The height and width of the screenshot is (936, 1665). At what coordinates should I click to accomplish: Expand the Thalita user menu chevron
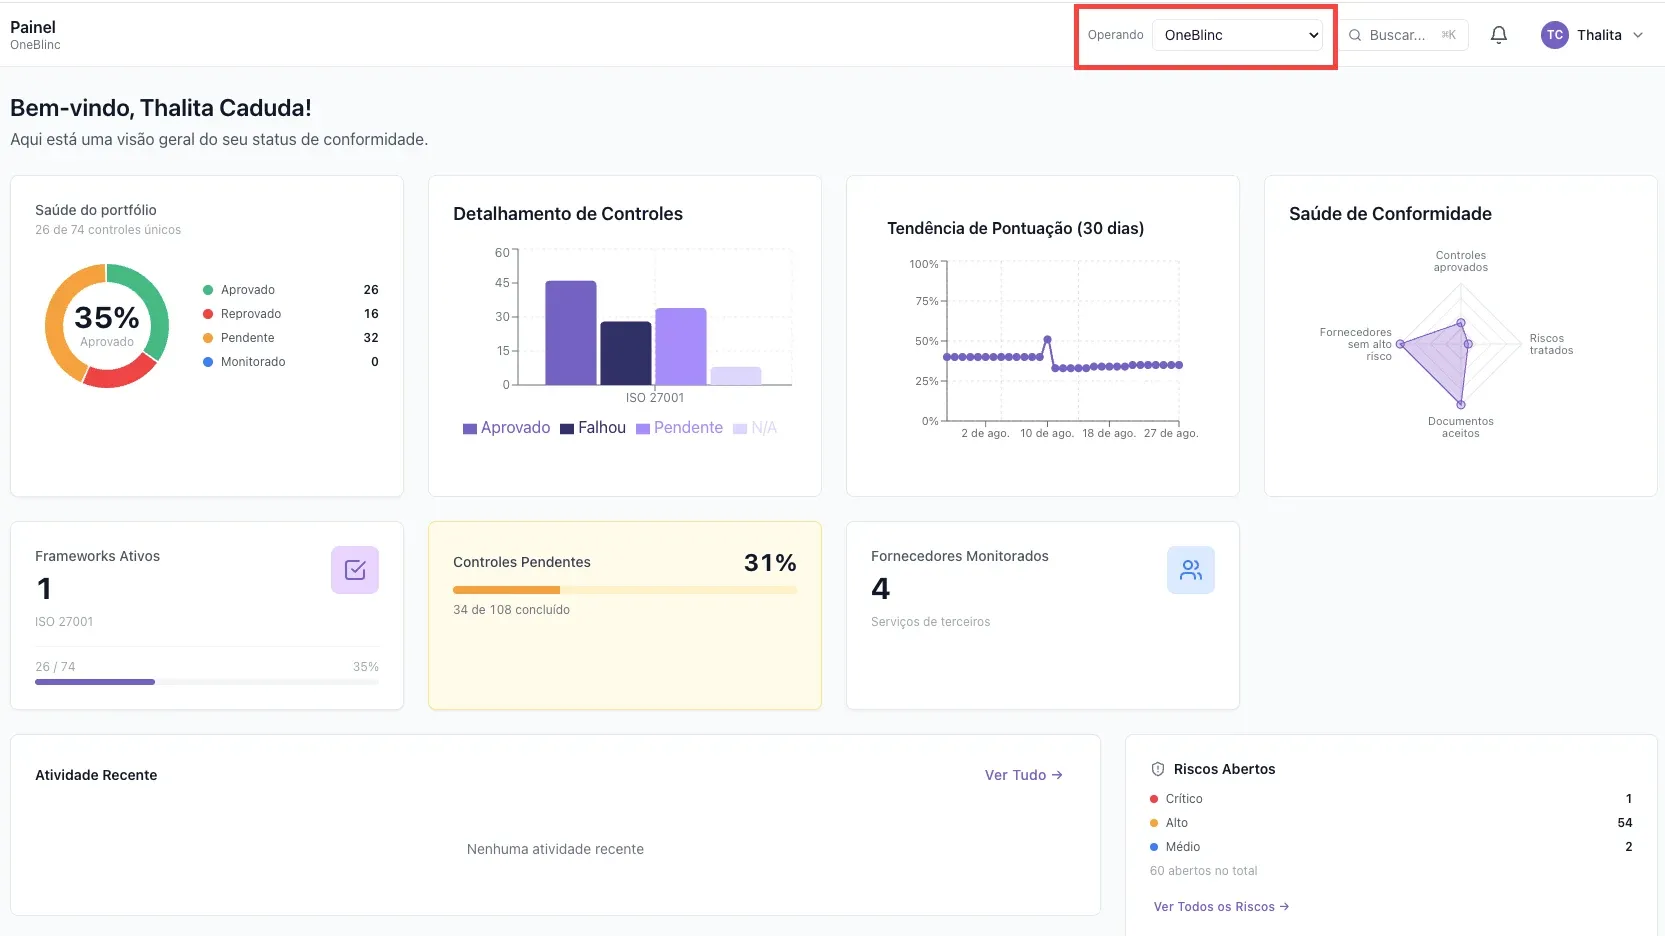point(1638,35)
